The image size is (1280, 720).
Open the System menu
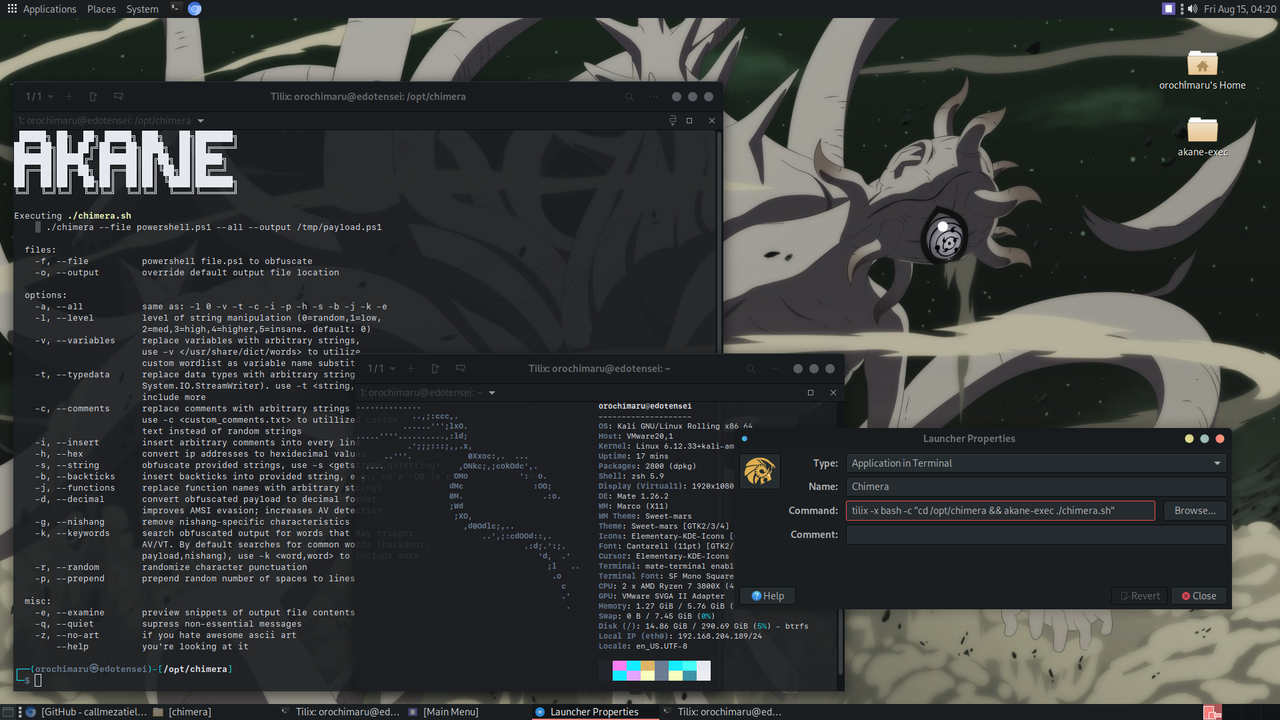click(142, 9)
